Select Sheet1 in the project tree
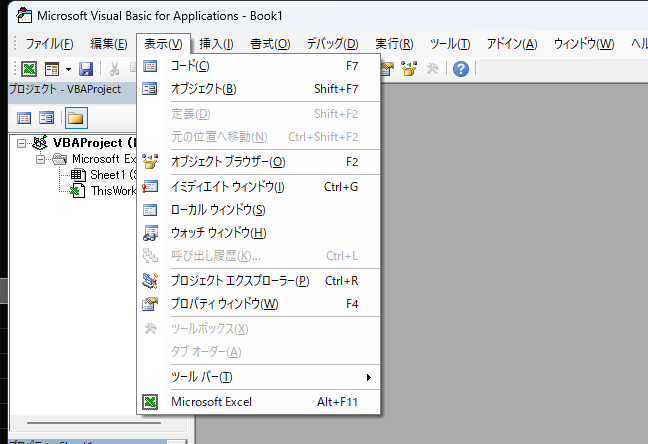648x444 pixels. tap(113, 175)
